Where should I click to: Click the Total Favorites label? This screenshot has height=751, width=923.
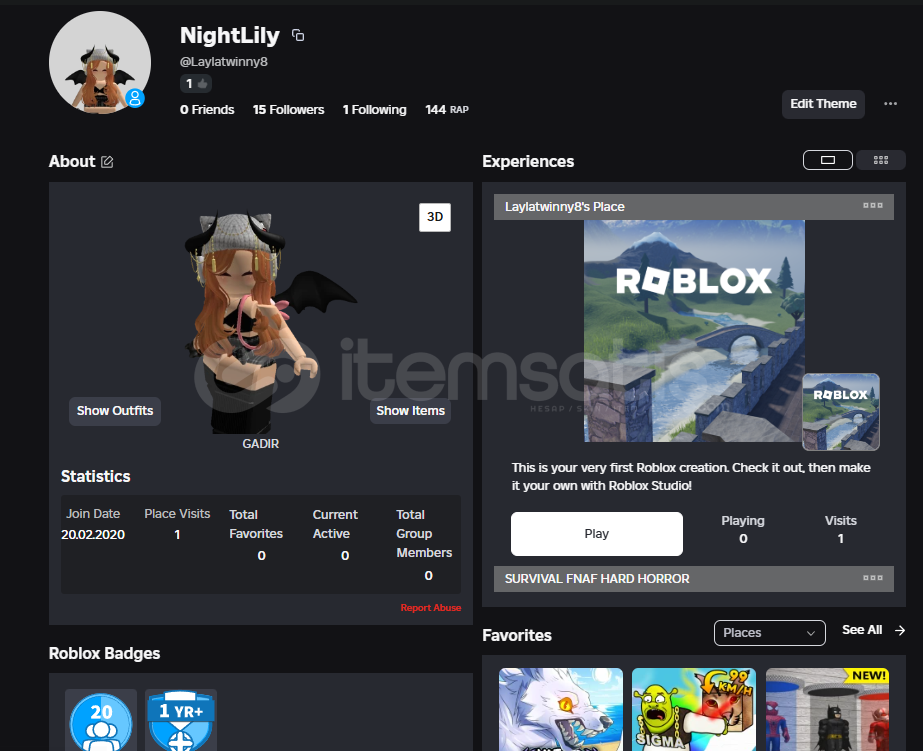[x=256, y=524]
